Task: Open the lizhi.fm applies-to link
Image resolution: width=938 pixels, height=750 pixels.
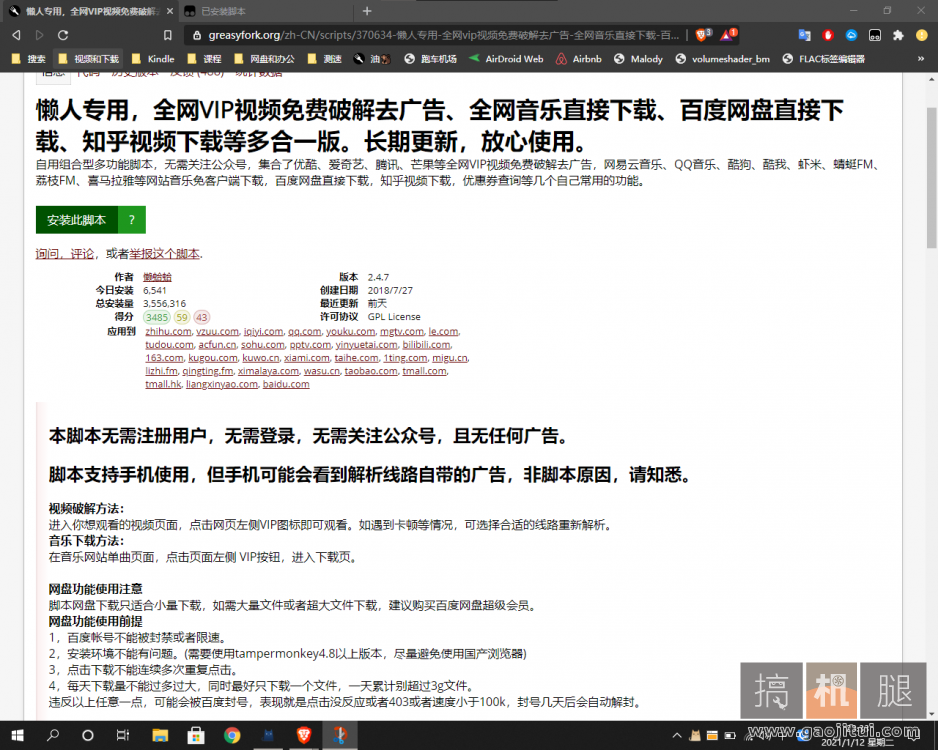Action: pyautogui.click(x=162, y=371)
